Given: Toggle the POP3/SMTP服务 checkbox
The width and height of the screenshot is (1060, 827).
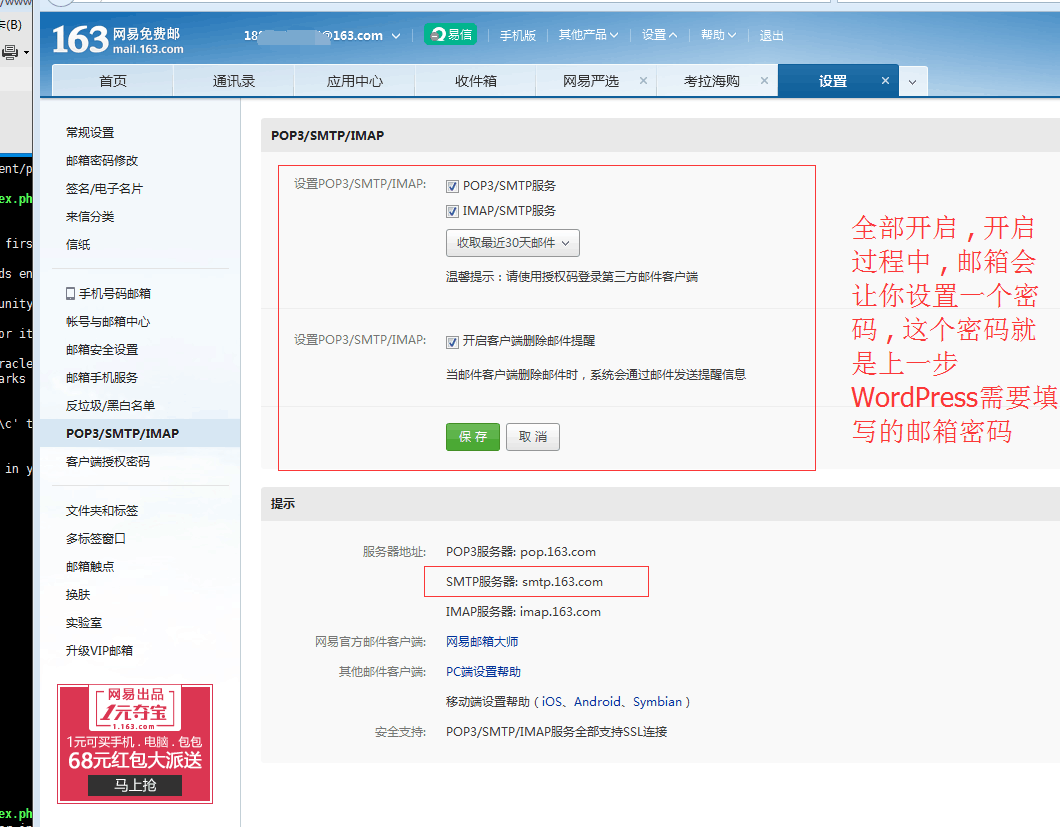Looking at the screenshot, I should point(452,187).
